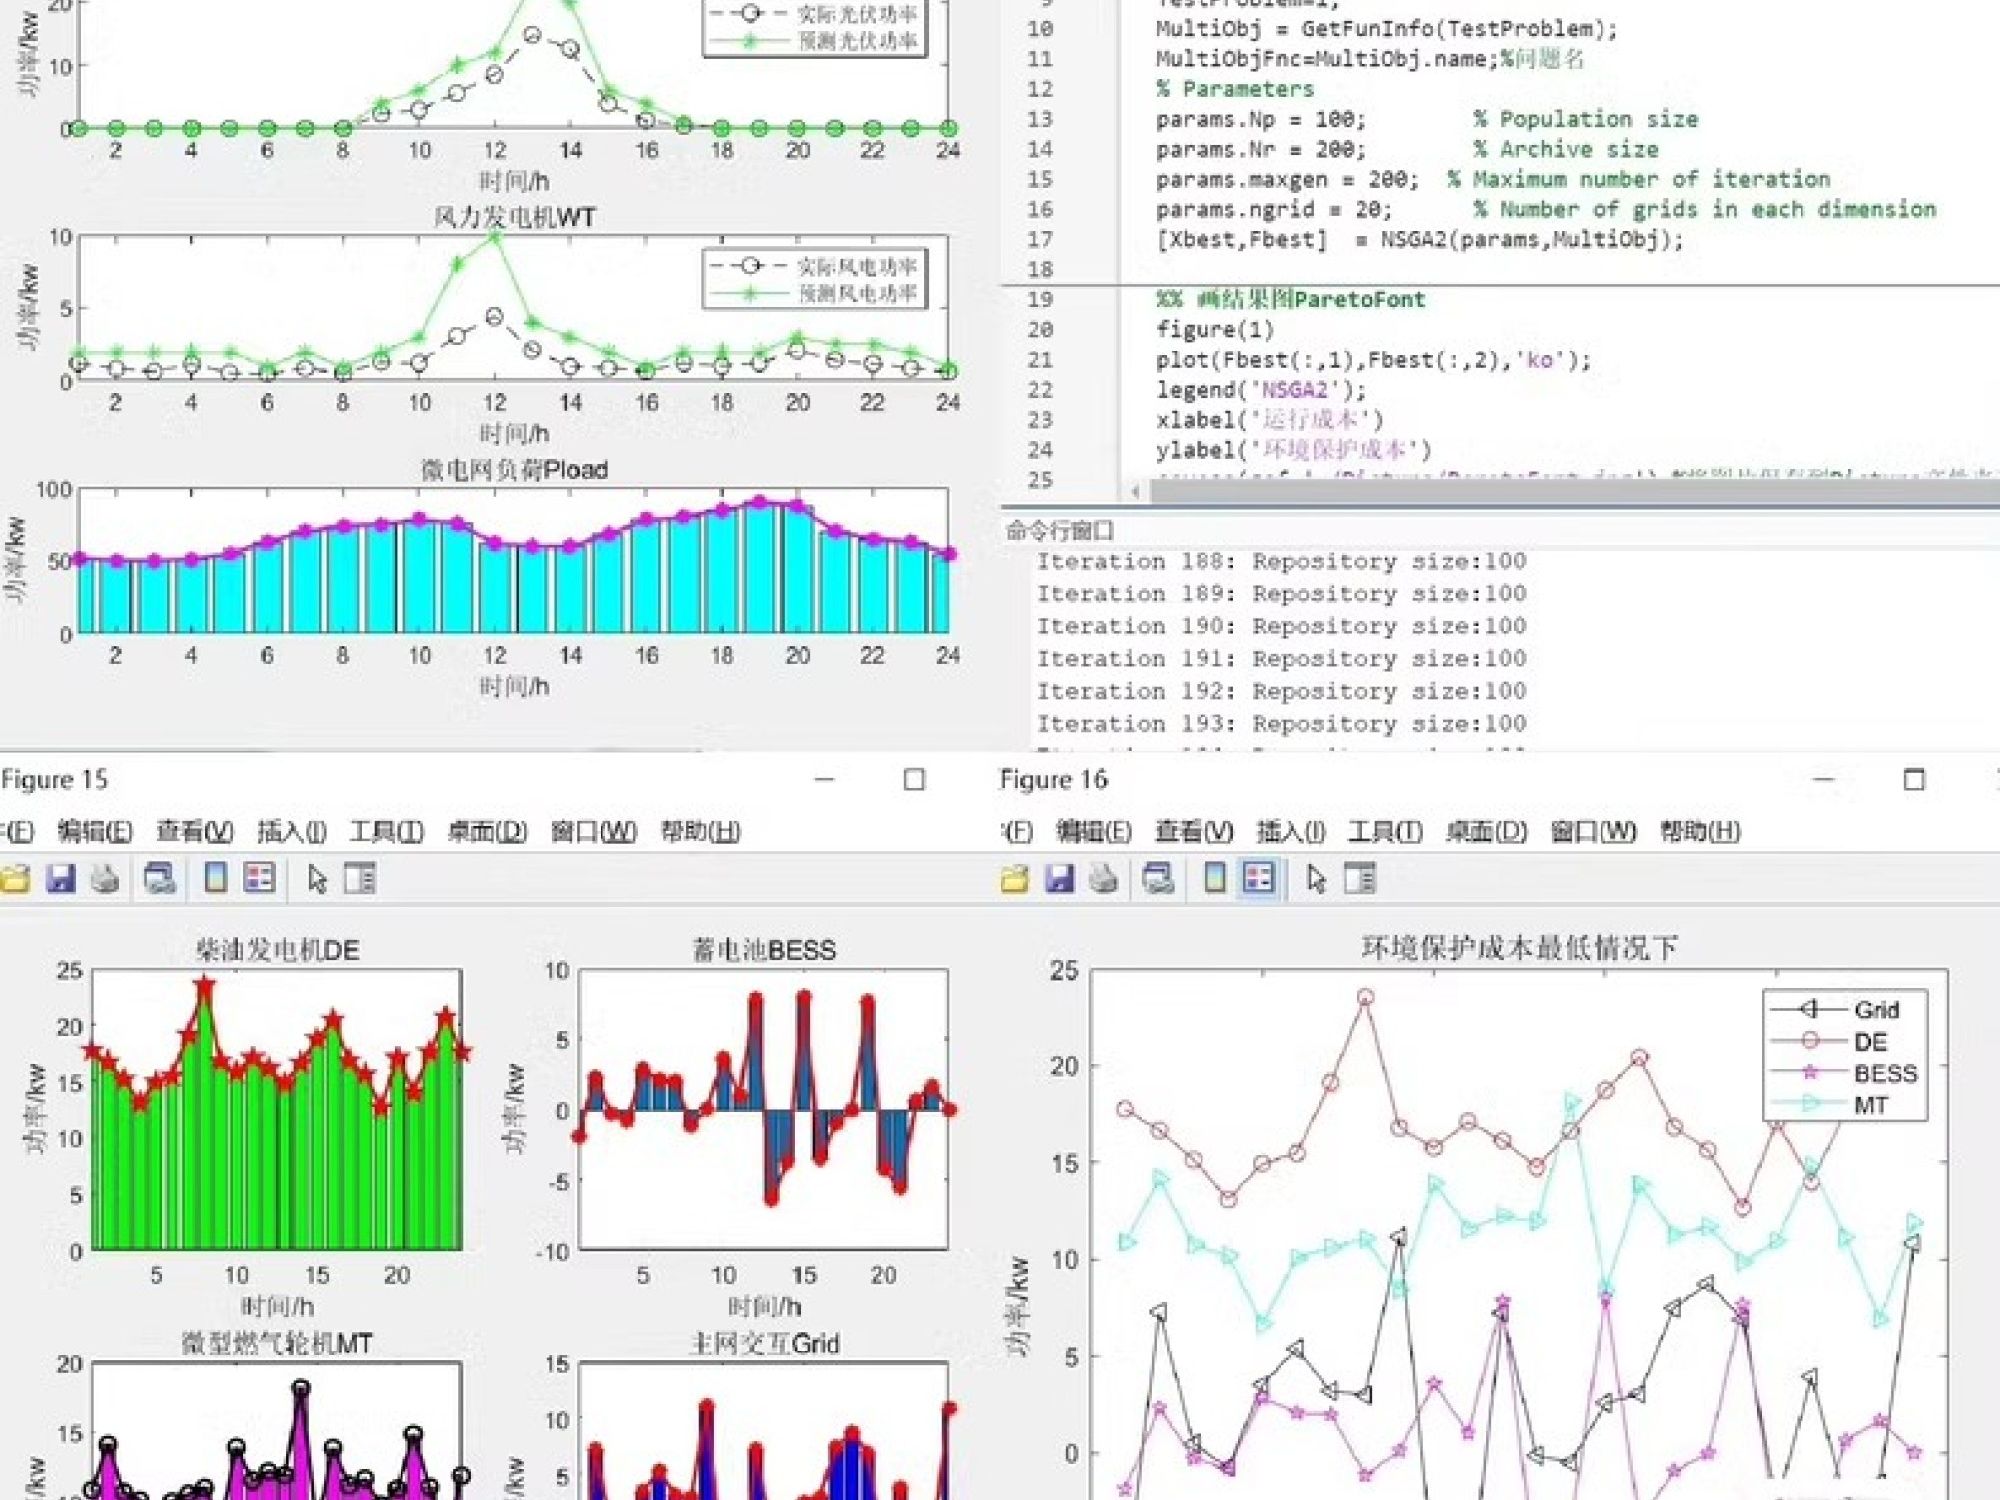Open Property Inspector icon in Figure 16
Screen dimensions: 2000x1500
point(1360,879)
